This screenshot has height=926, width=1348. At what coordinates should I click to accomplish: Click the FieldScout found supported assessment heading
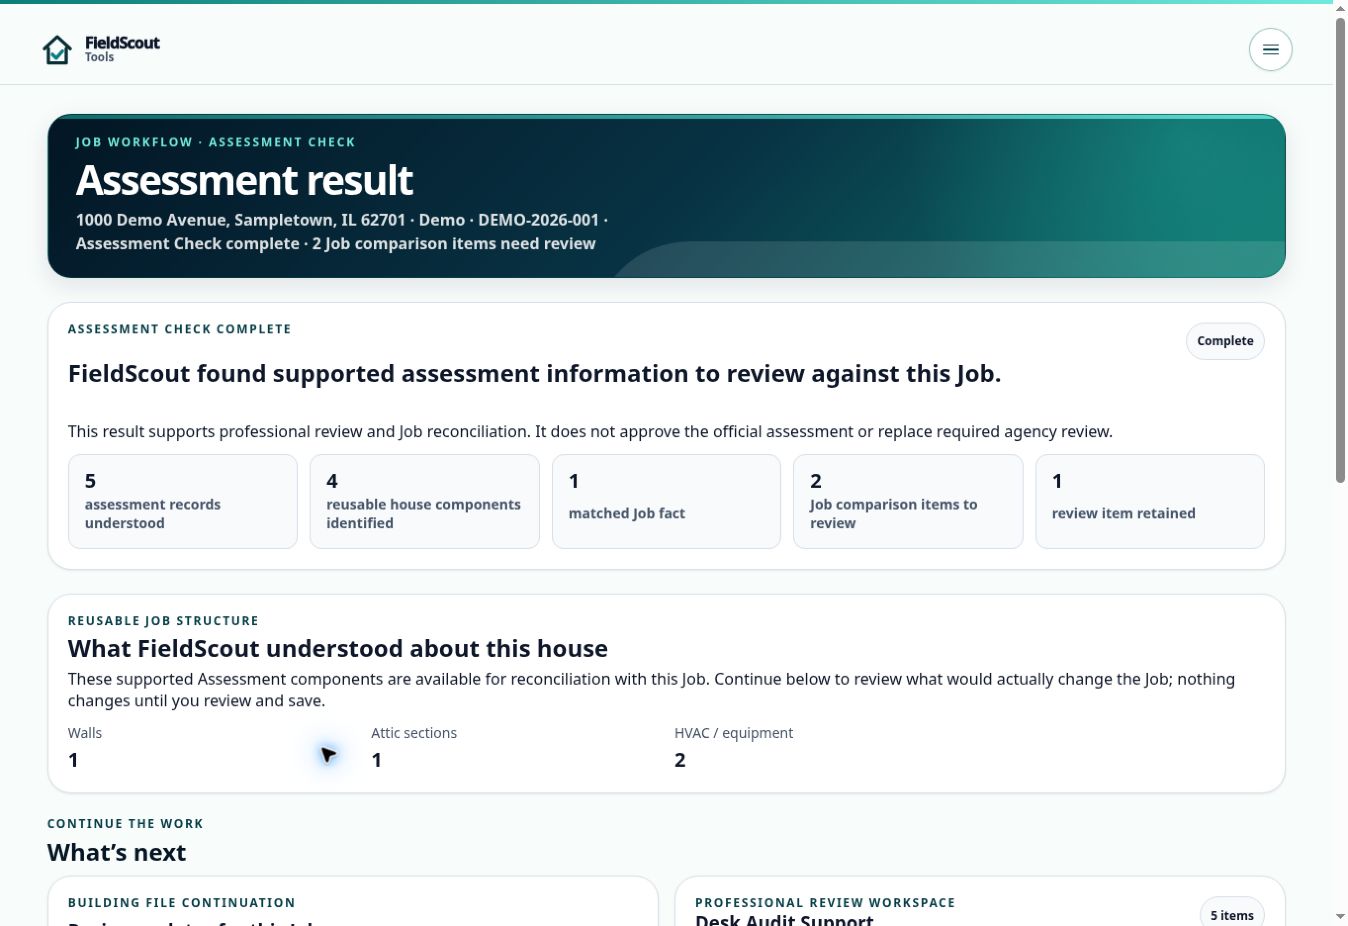[534, 374]
